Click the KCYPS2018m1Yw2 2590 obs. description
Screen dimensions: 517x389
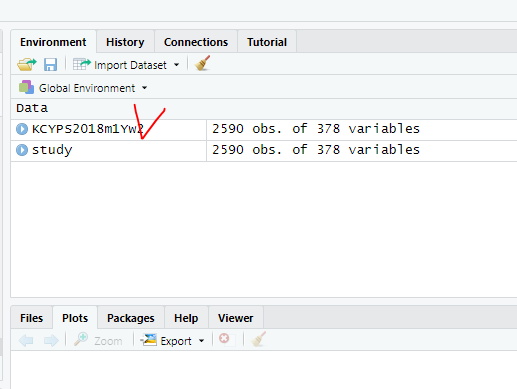(x=316, y=129)
